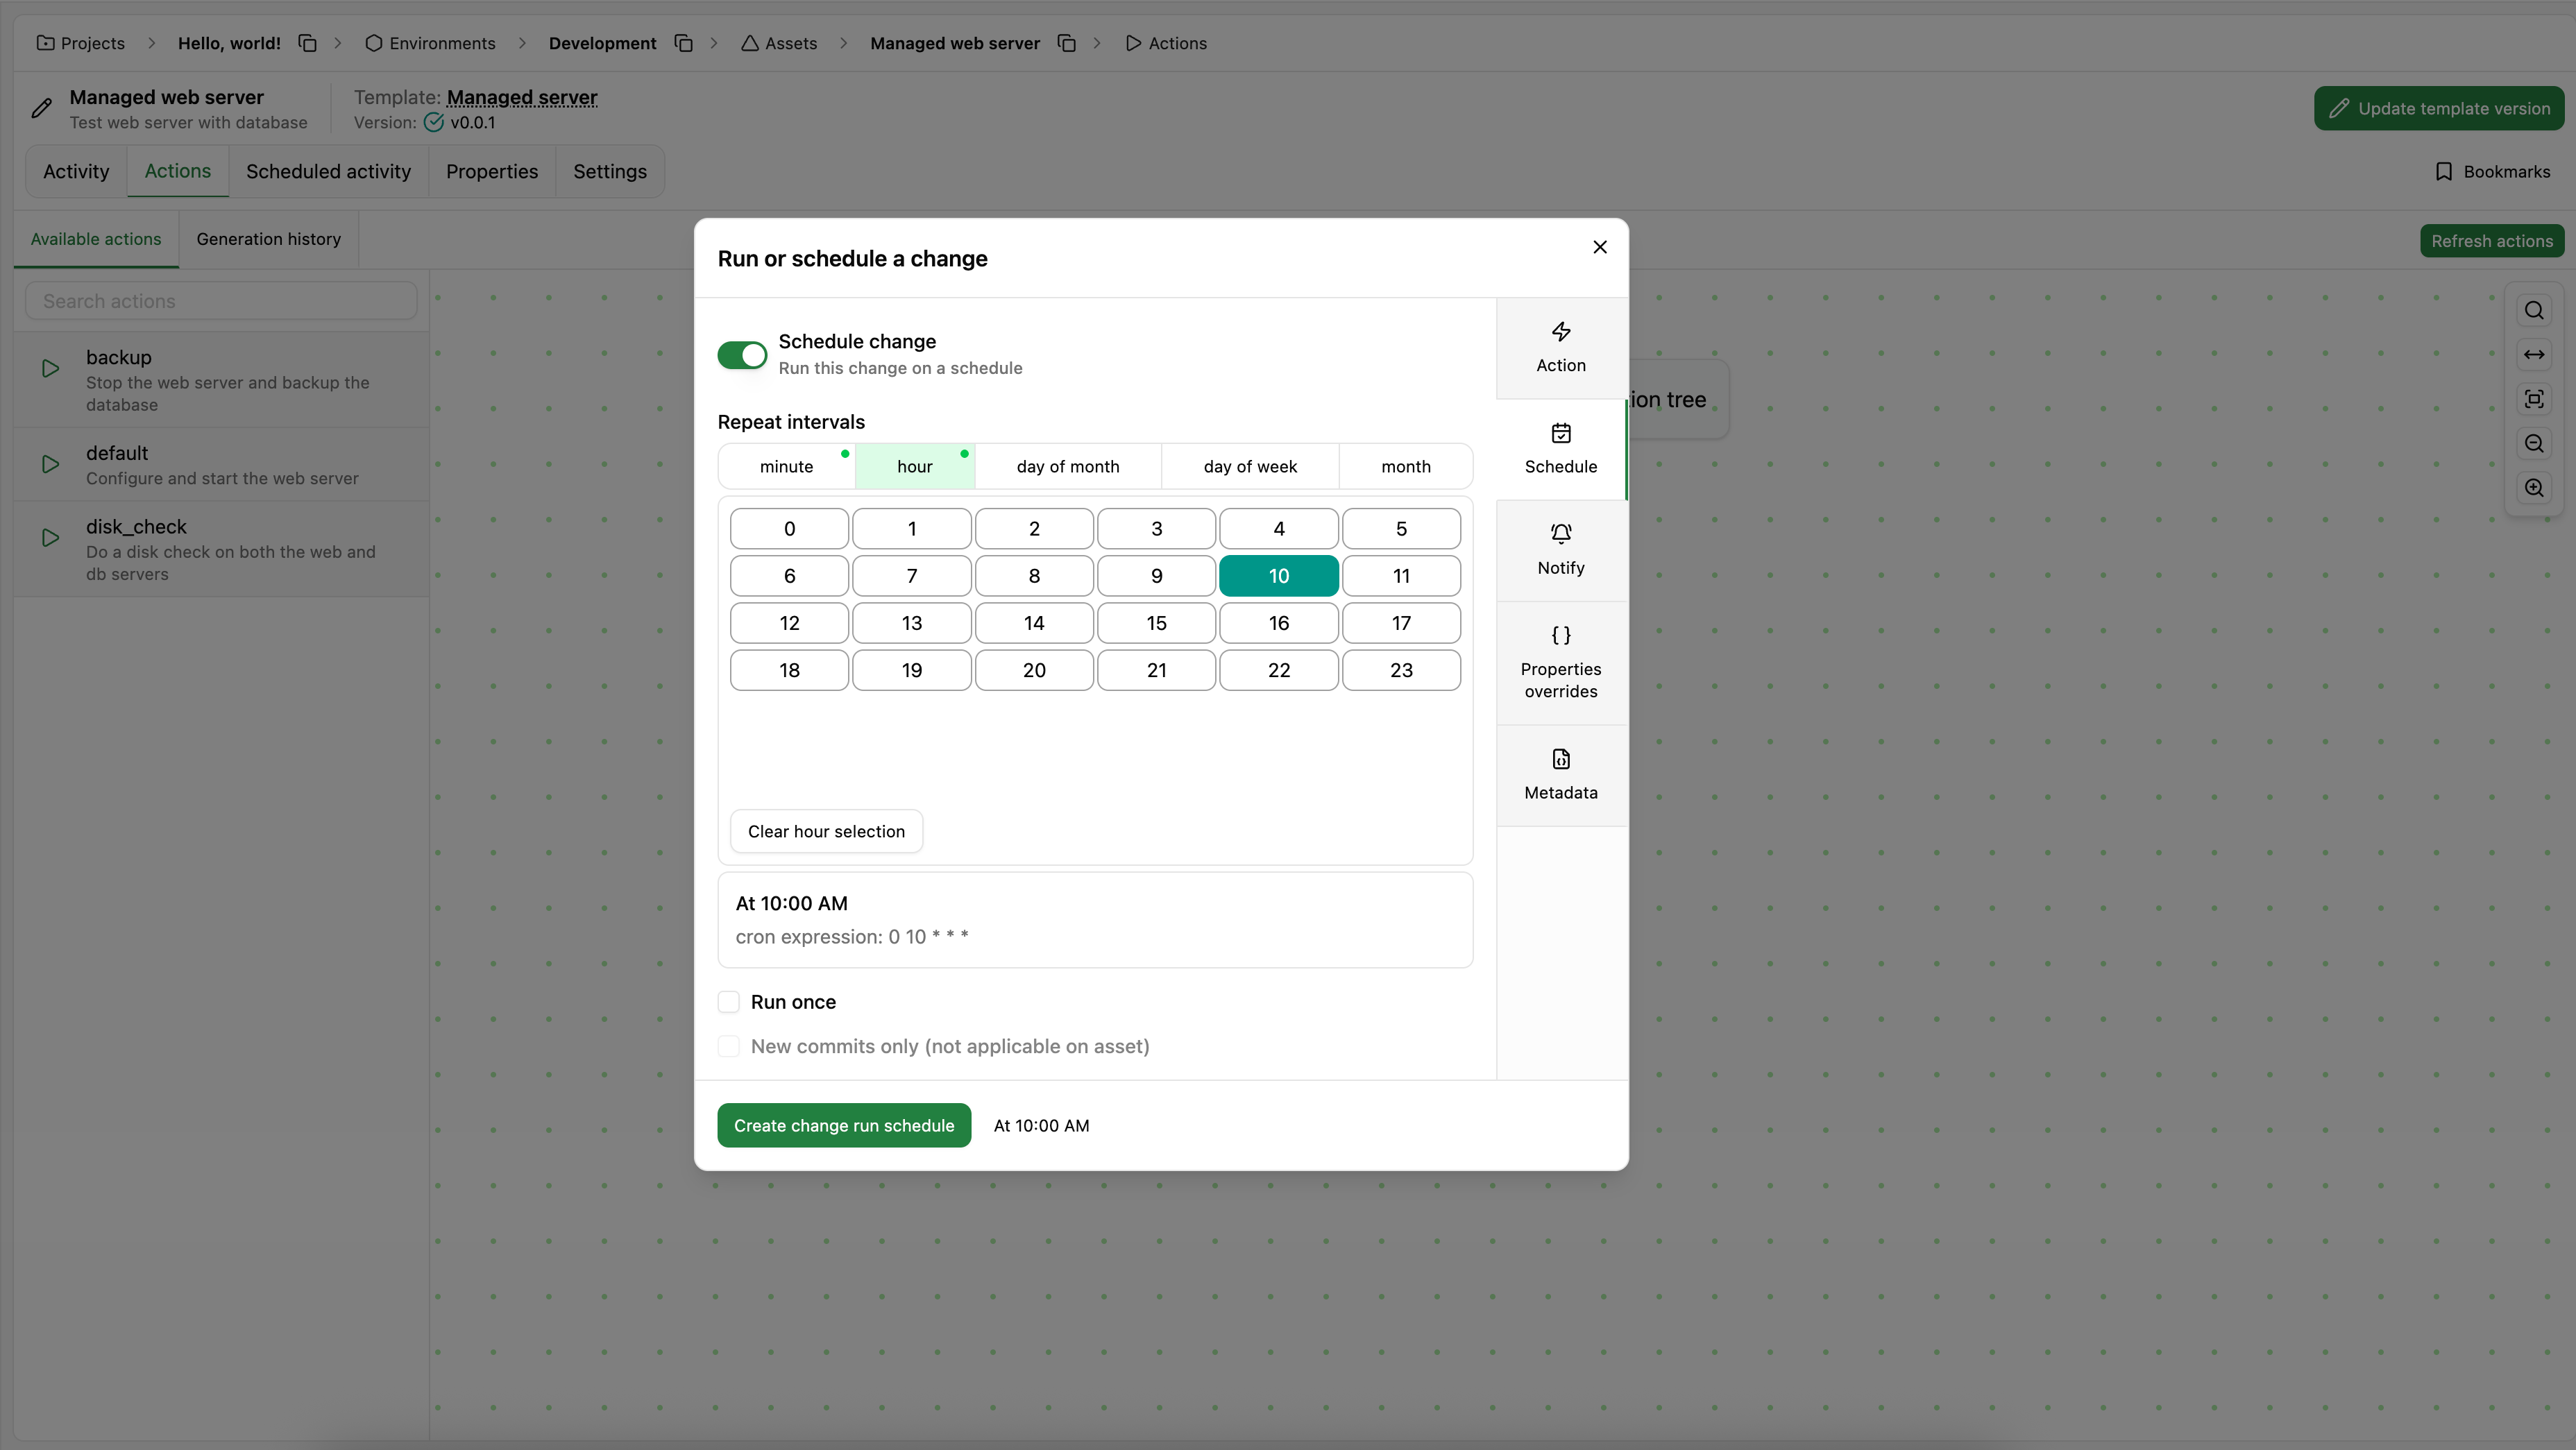2576x1450 pixels.
Task: Disable the Schedule change toggle
Action: (741, 355)
